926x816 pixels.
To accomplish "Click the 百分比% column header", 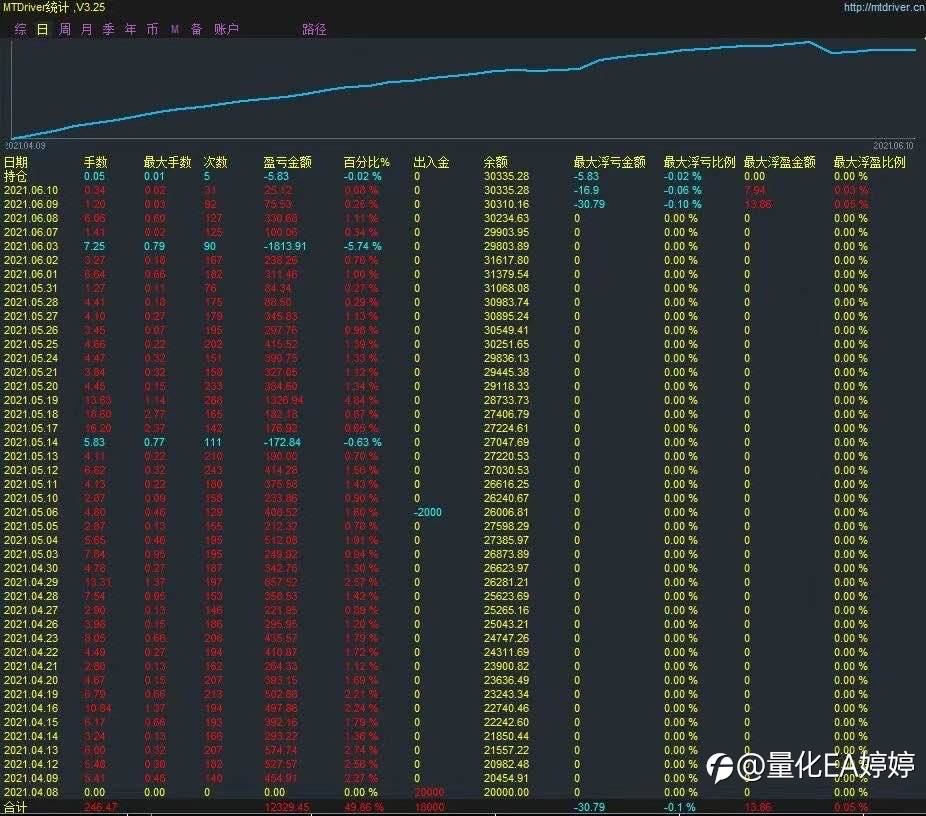I will click(x=367, y=162).
